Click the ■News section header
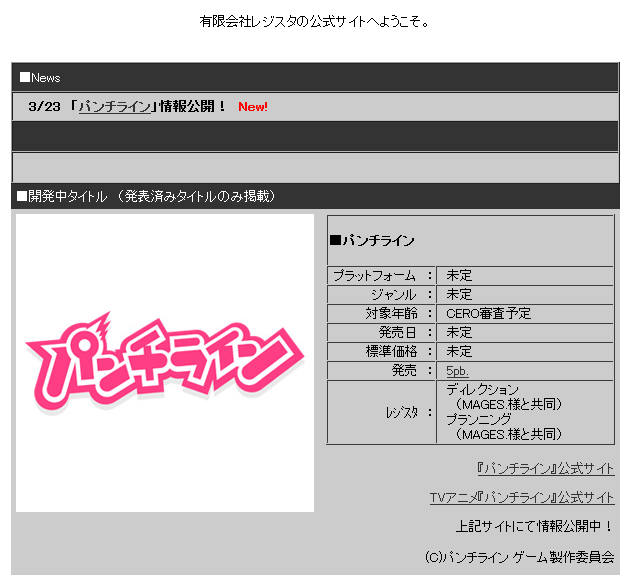Image resolution: width=635 pixels, height=575 pixels. pos(315,77)
